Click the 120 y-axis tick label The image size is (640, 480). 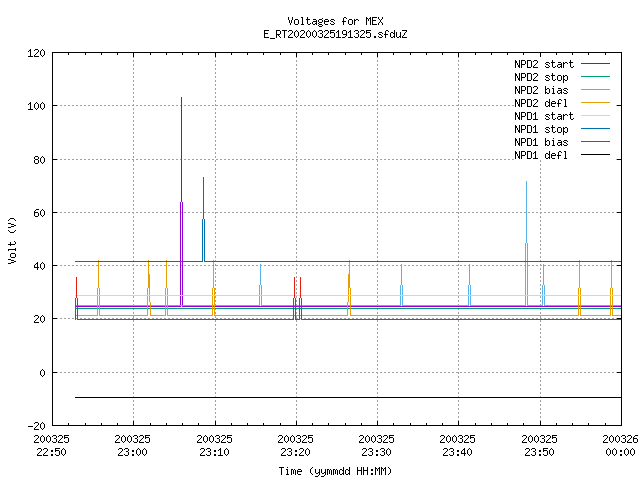tap(36, 53)
